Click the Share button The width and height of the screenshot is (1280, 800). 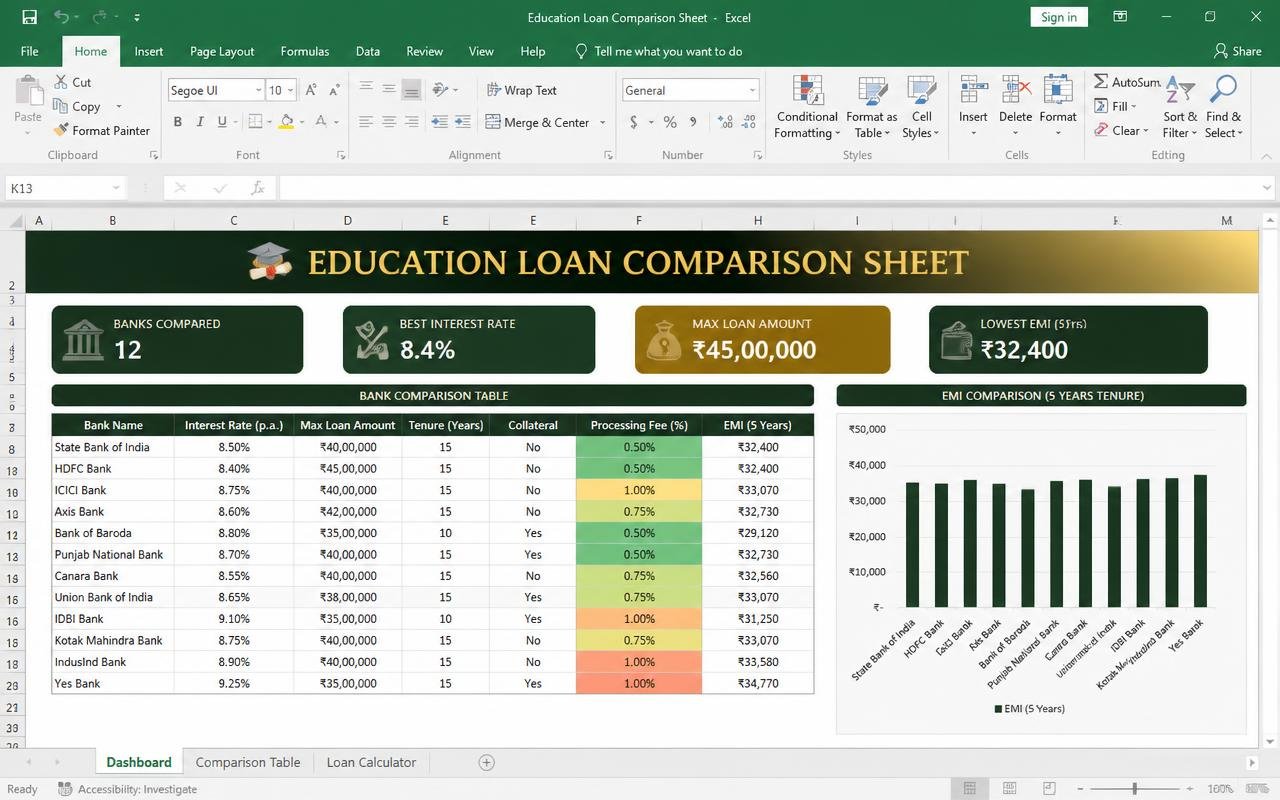1238,51
